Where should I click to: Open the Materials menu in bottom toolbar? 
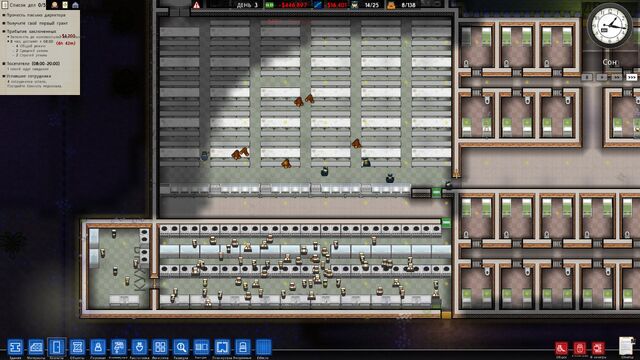coord(36,347)
